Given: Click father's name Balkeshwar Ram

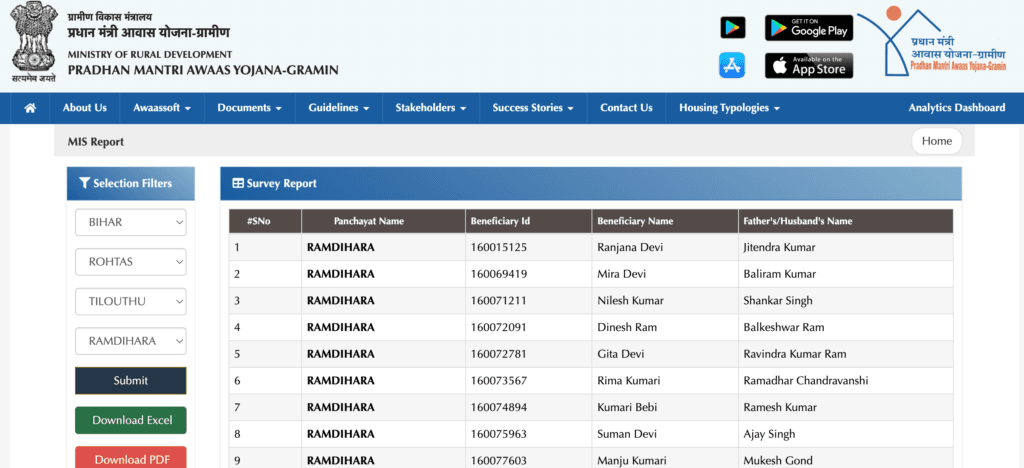Looking at the screenshot, I should (x=784, y=328).
